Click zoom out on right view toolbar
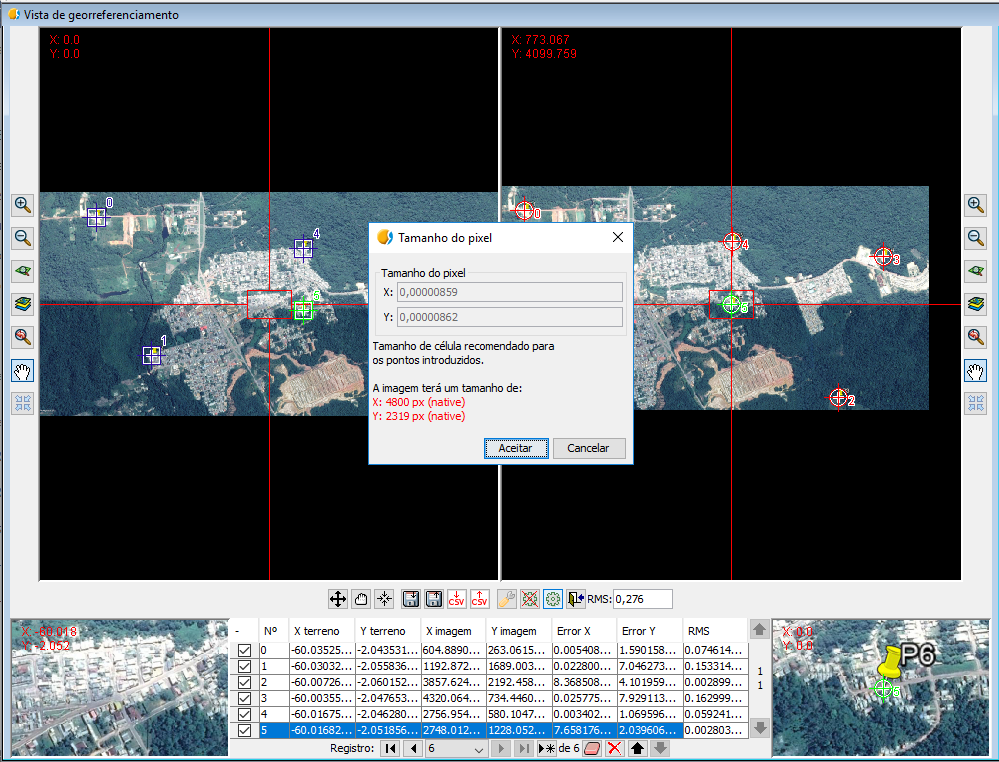Viewport: 999px width, 762px height. click(976, 238)
